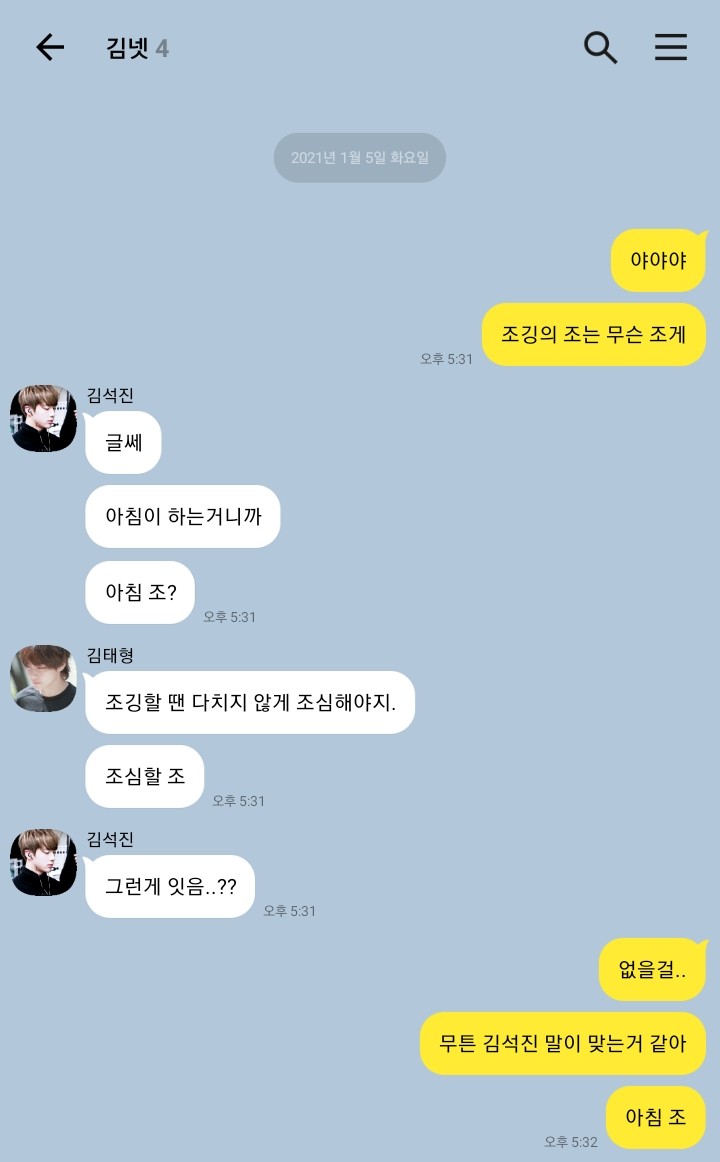Tap message 조깅할 땐 다치지 않게 조심해야지.
The height and width of the screenshot is (1162, 720).
pyautogui.click(x=250, y=703)
